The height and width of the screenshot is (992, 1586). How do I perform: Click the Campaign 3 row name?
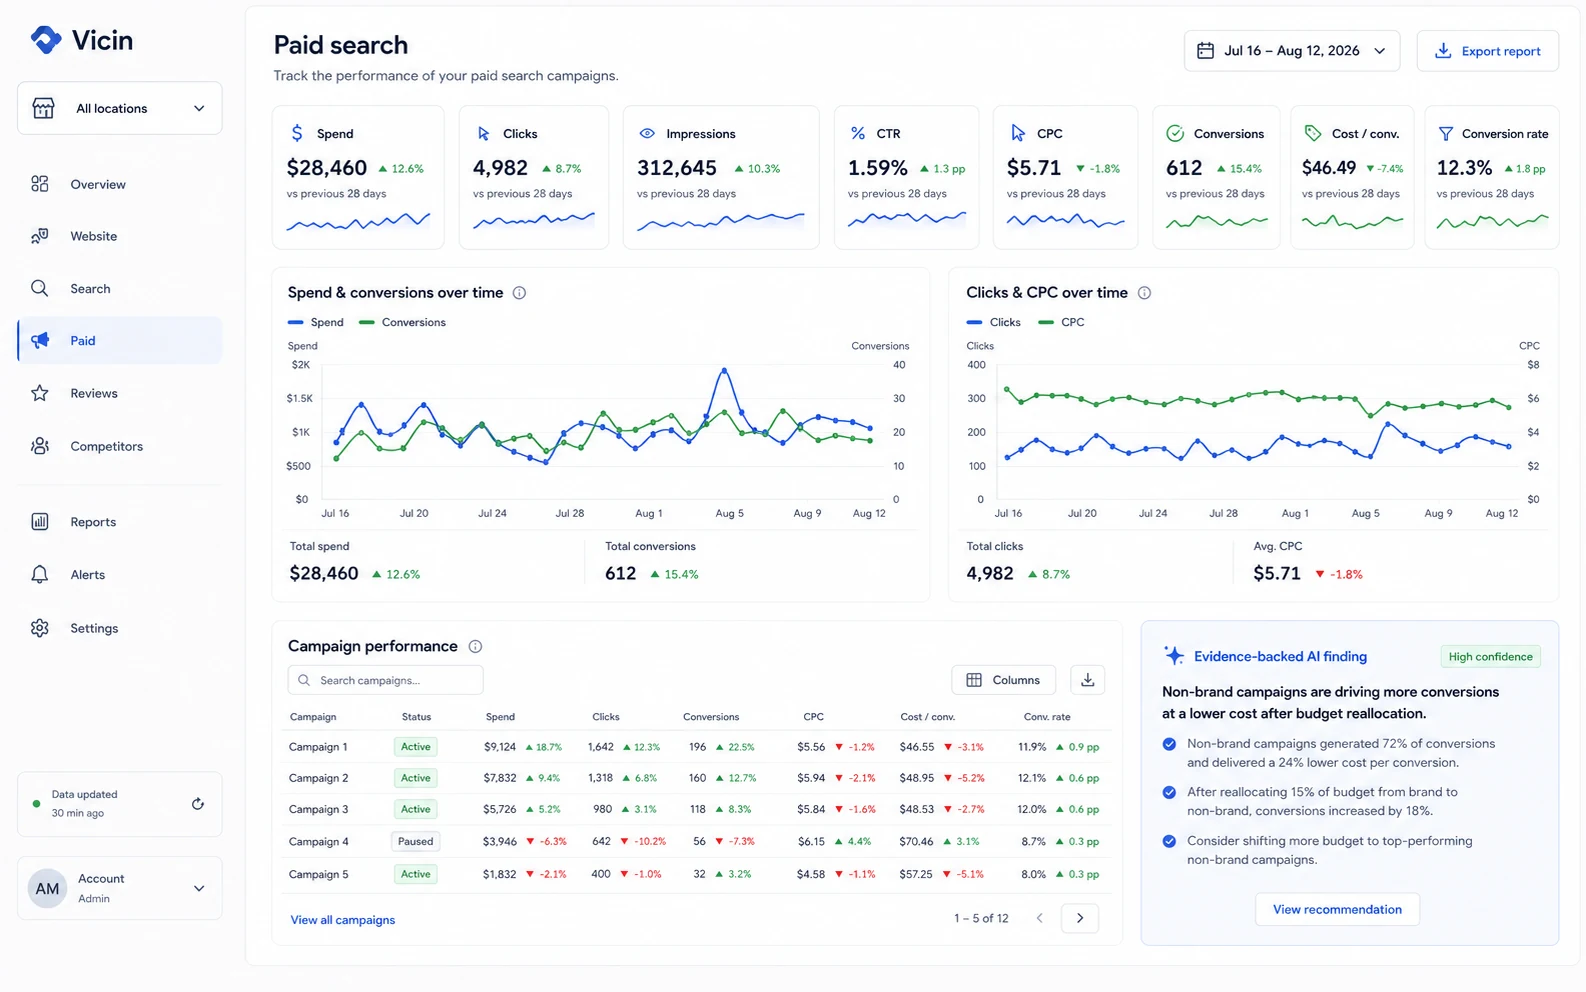point(318,809)
